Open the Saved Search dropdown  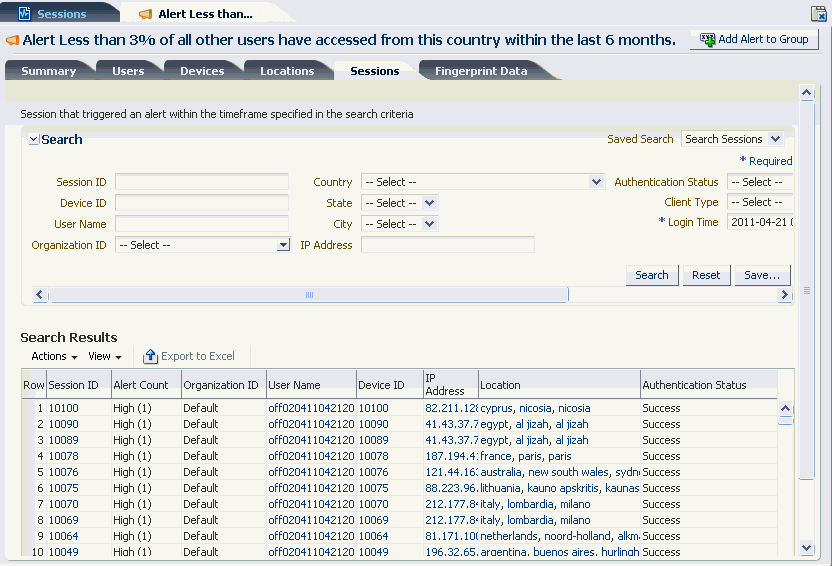tap(775, 139)
